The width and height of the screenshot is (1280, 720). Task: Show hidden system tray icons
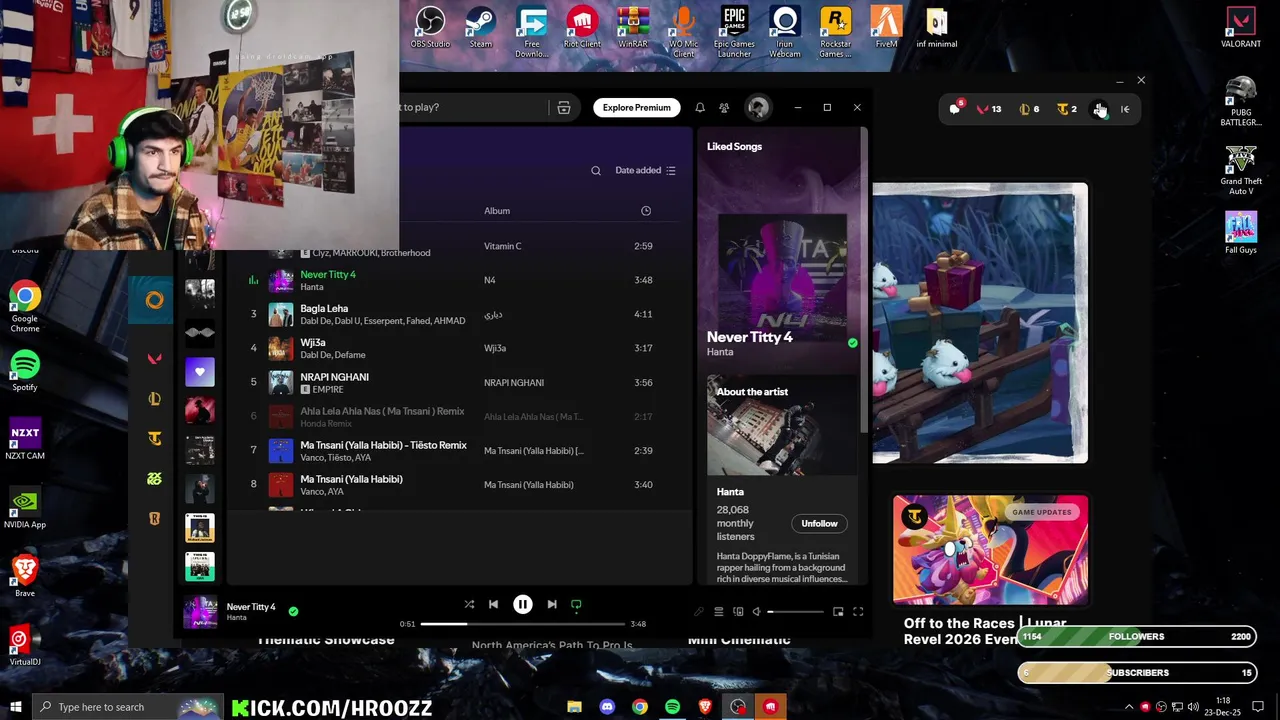[1131, 706]
